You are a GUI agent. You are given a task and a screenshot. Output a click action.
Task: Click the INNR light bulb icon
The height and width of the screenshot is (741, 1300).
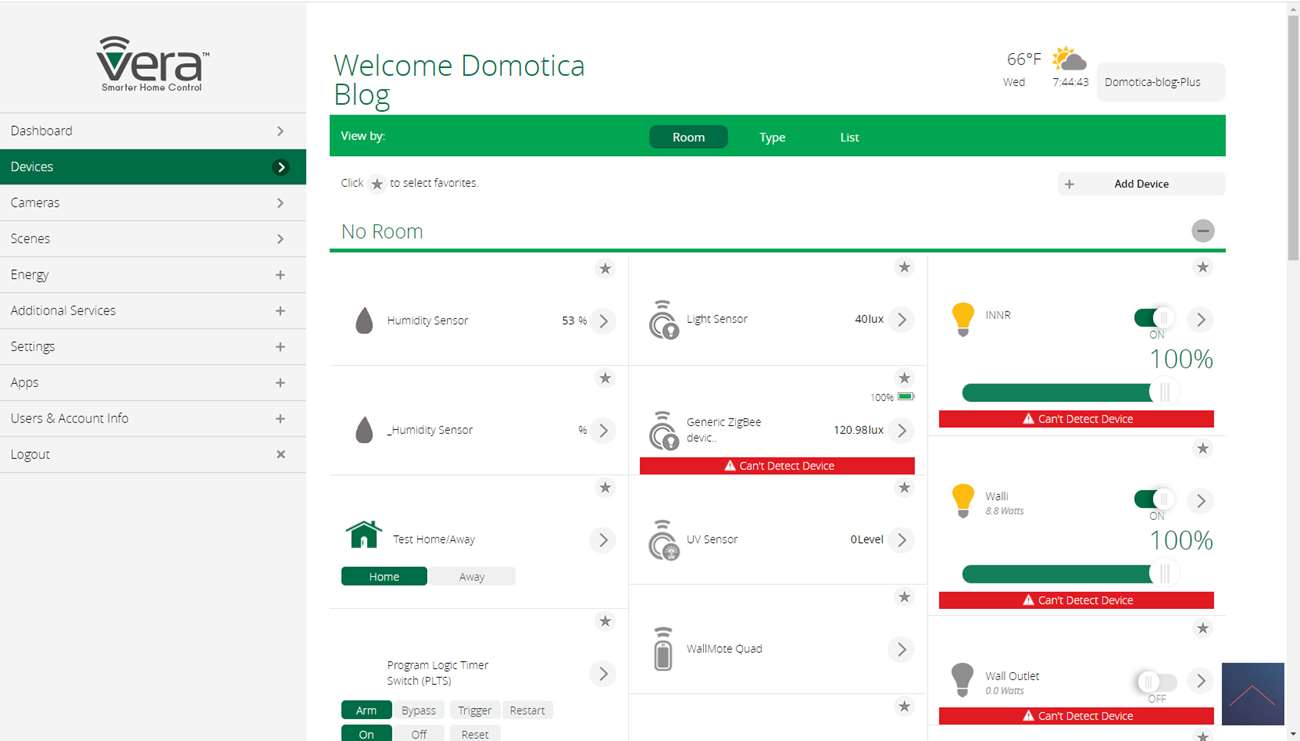click(962, 319)
